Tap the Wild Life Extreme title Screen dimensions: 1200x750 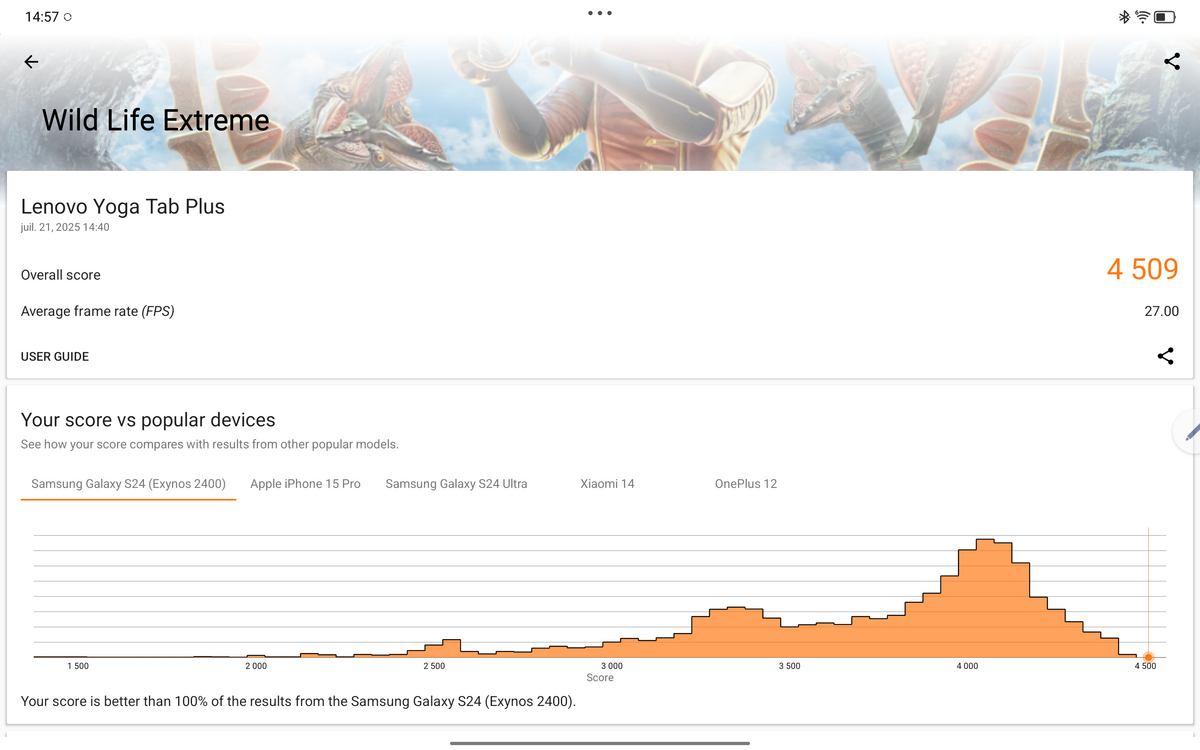156,121
